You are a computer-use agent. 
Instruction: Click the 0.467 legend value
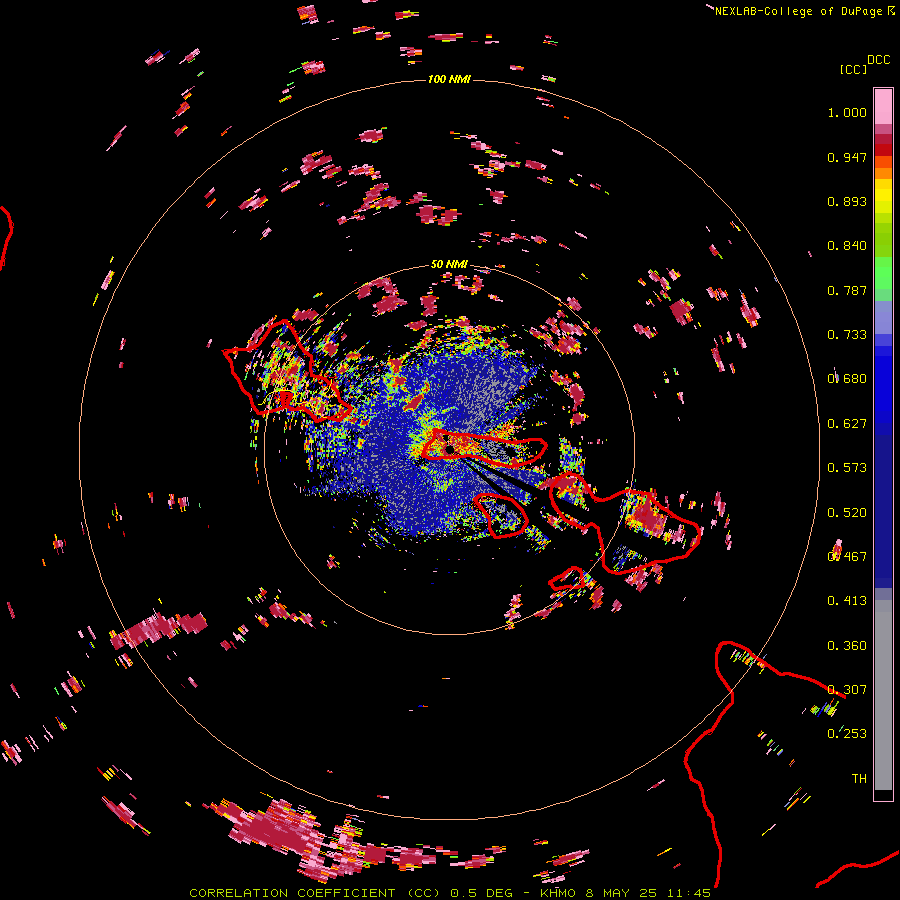pos(847,557)
